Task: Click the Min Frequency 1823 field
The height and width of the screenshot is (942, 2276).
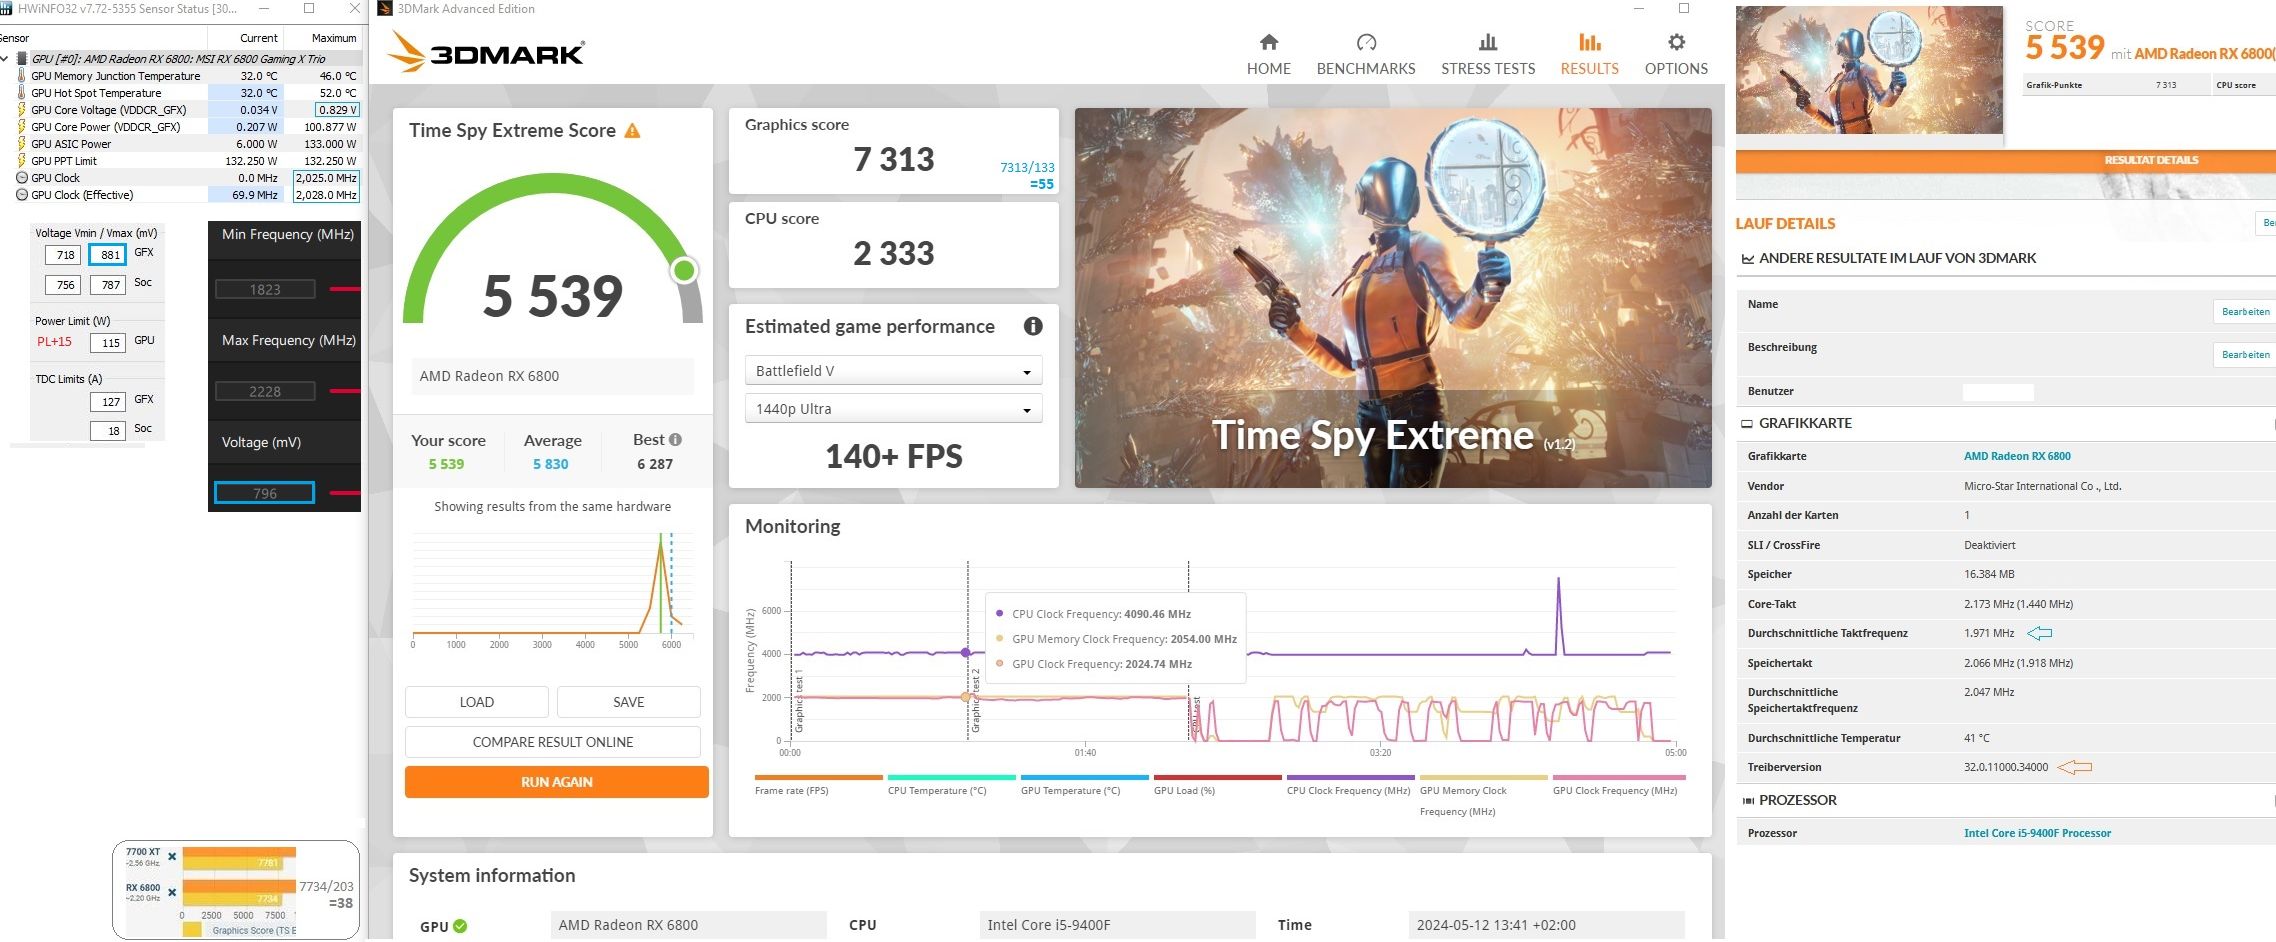Action: pos(265,289)
